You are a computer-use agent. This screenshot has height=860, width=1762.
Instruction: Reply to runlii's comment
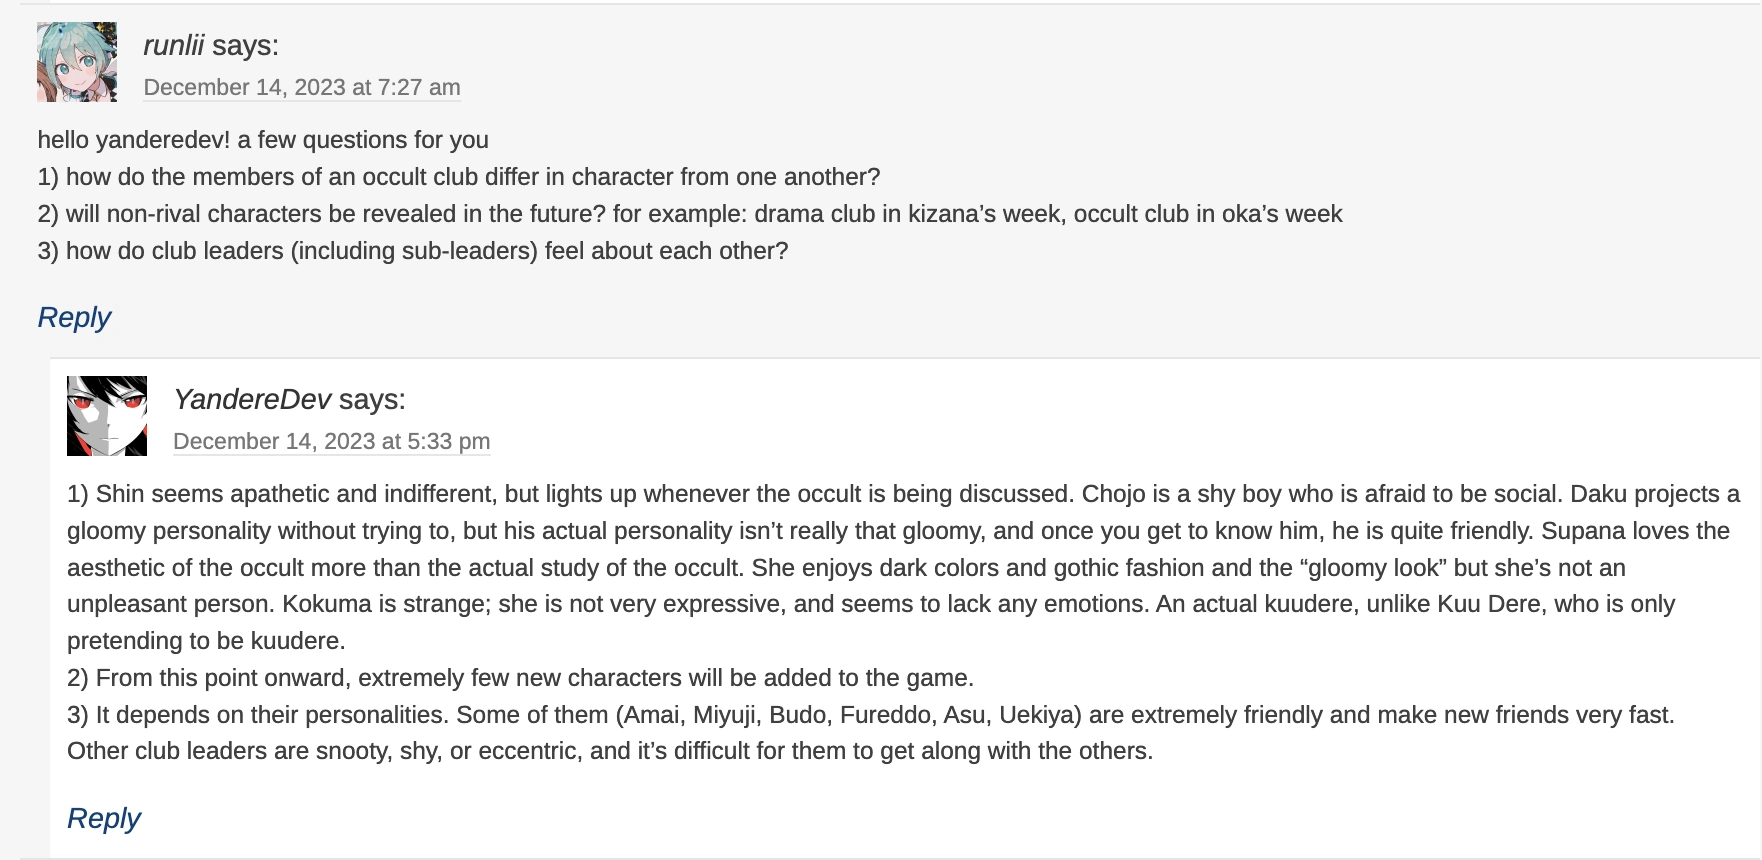(74, 317)
